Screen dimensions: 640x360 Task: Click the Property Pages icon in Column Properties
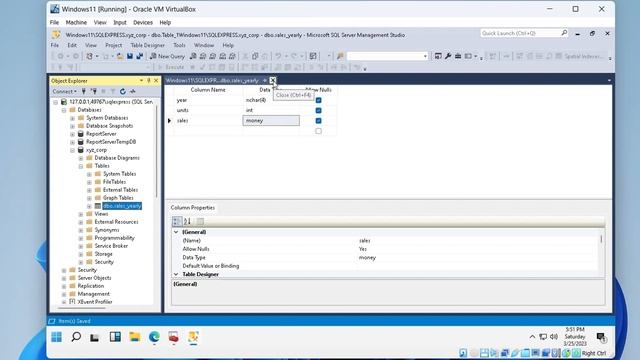[200, 221]
